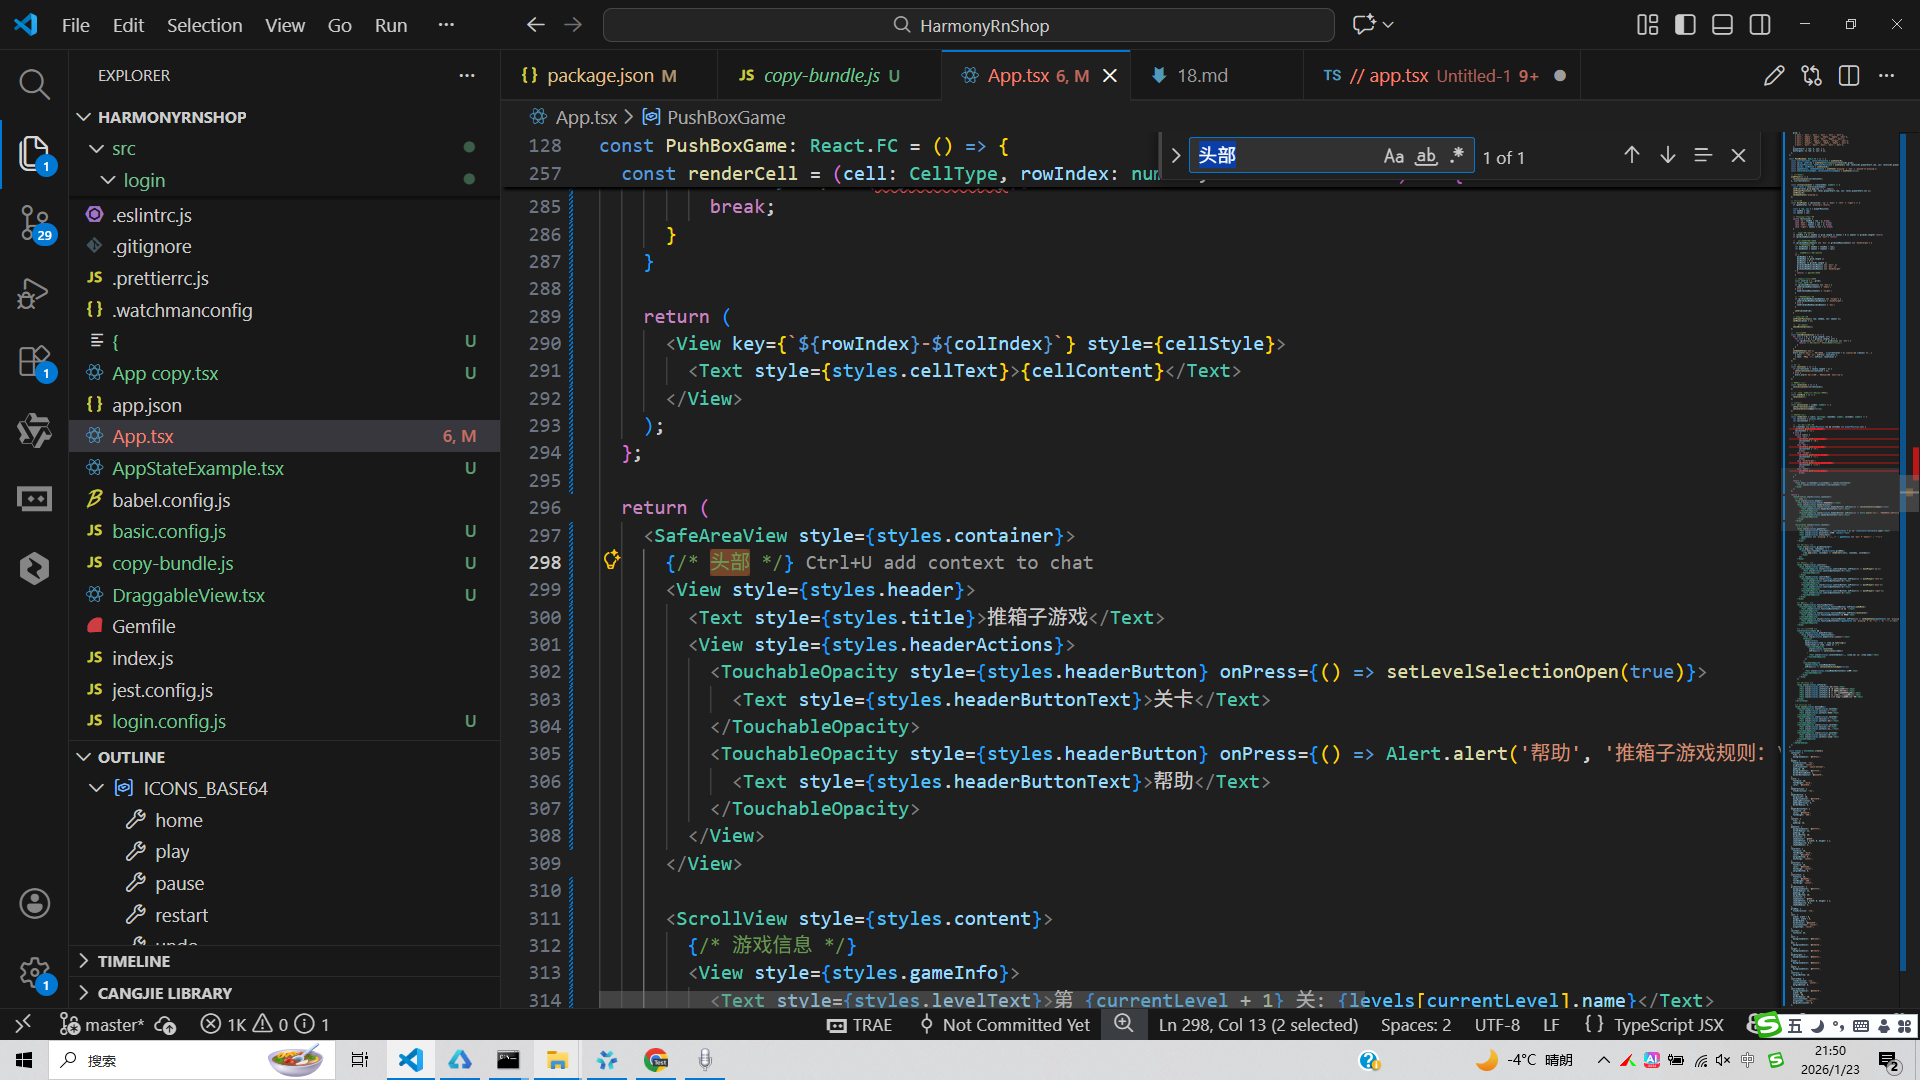Click the lightbulb code action icon
1920x1080 pixels.
(x=611, y=560)
